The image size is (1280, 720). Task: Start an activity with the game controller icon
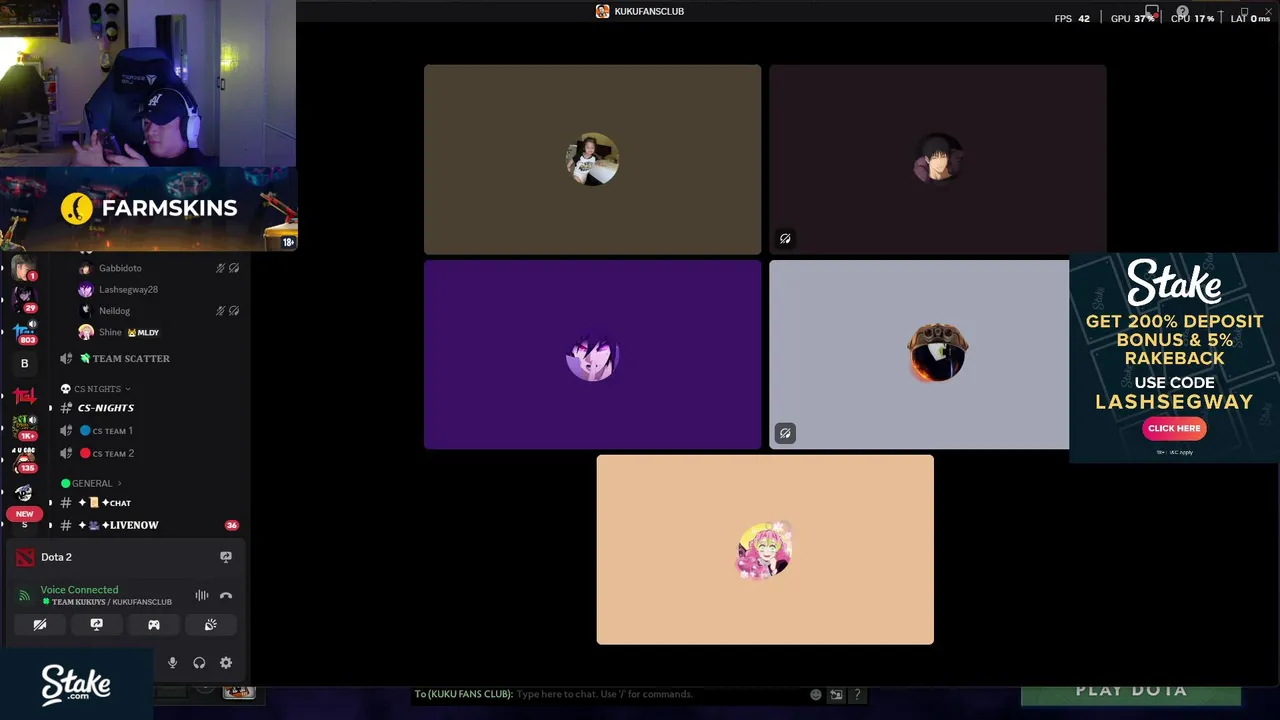(154, 624)
